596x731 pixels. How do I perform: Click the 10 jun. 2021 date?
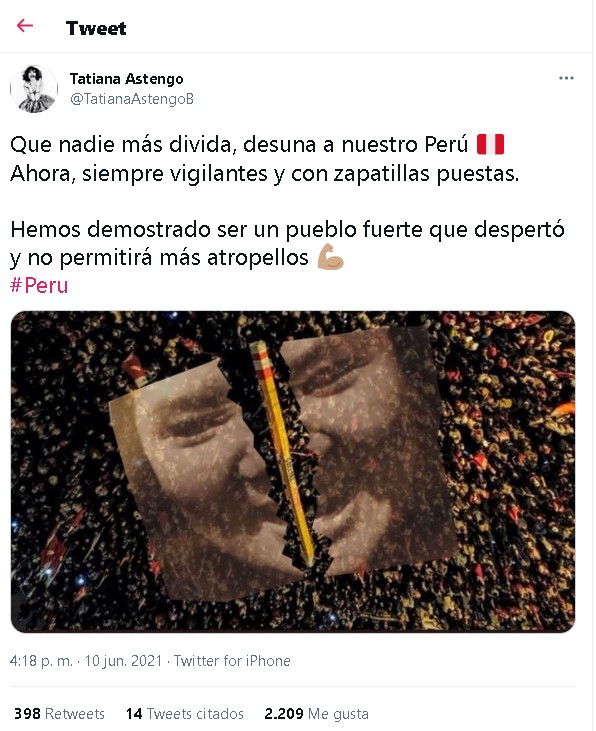[x=123, y=661]
